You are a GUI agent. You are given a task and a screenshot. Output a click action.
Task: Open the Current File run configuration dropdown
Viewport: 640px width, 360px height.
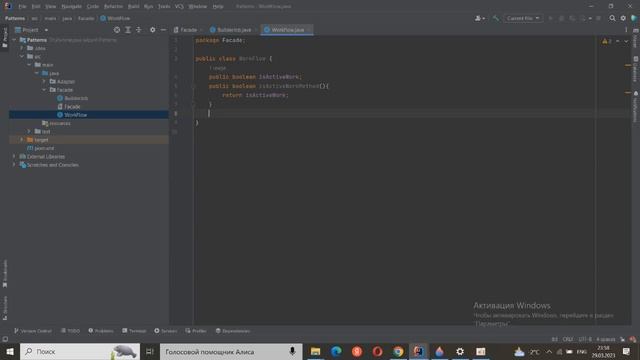coord(523,18)
